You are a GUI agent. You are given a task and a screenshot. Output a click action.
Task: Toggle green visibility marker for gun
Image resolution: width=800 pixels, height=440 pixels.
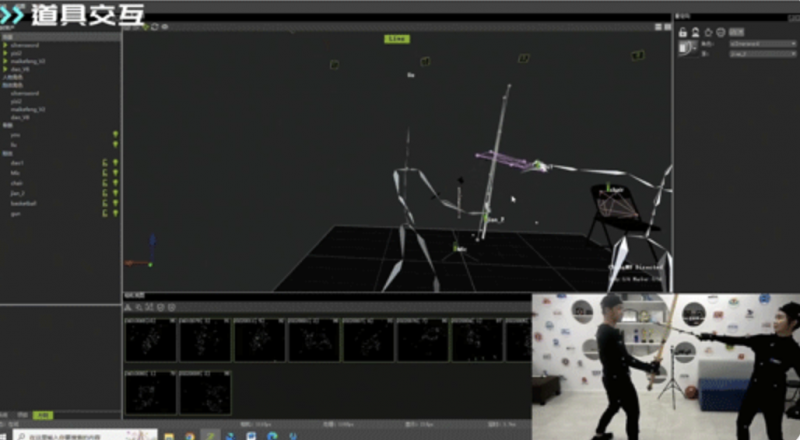click(x=116, y=213)
